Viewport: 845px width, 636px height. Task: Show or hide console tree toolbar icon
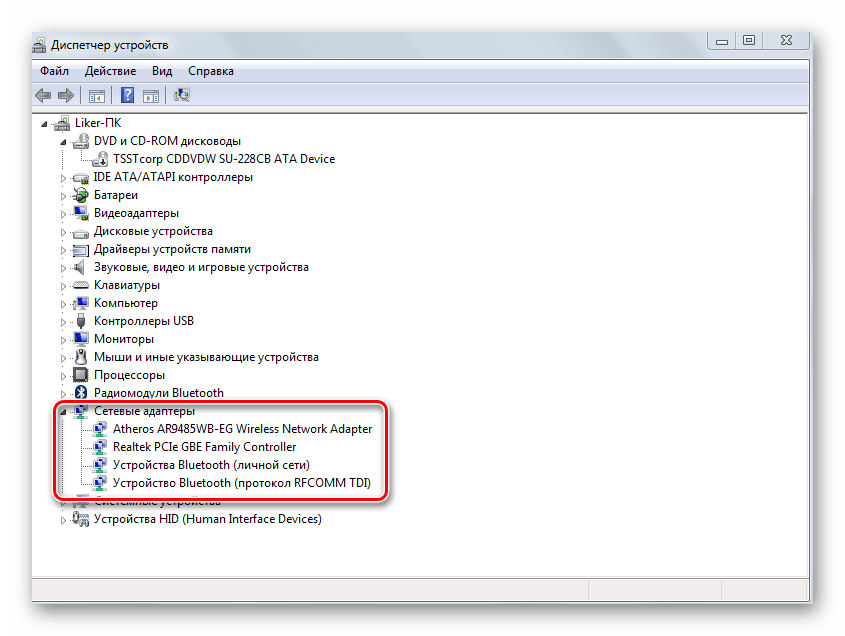coord(97,96)
